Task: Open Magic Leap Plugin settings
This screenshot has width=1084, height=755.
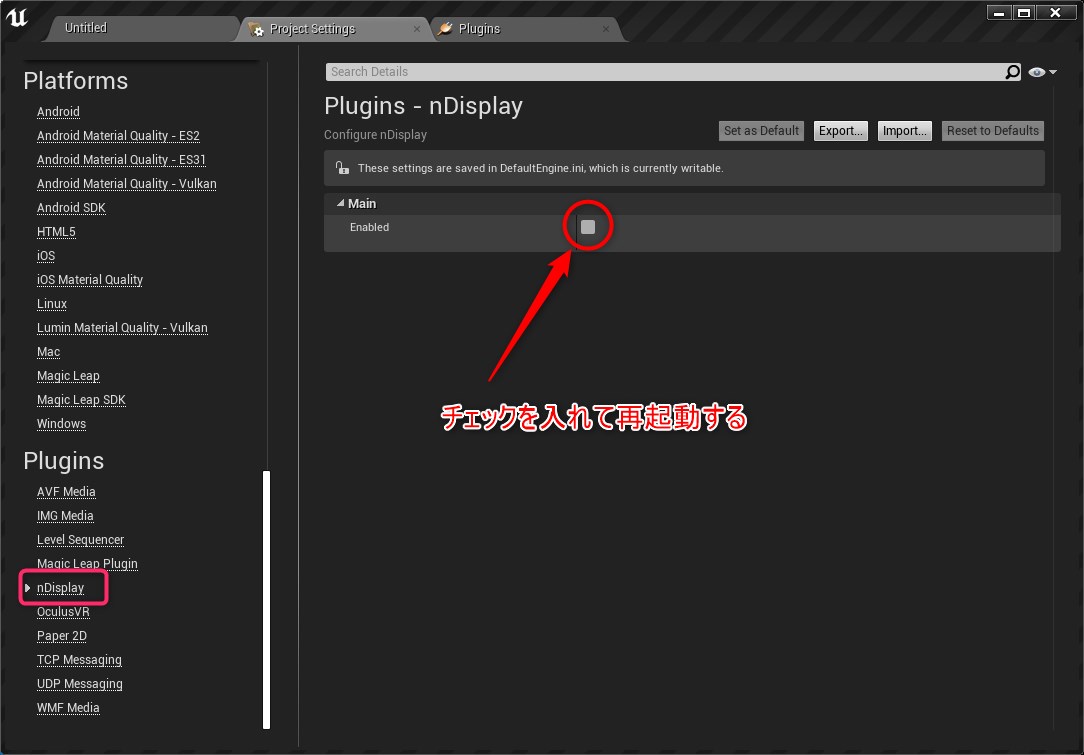Action: pos(87,563)
